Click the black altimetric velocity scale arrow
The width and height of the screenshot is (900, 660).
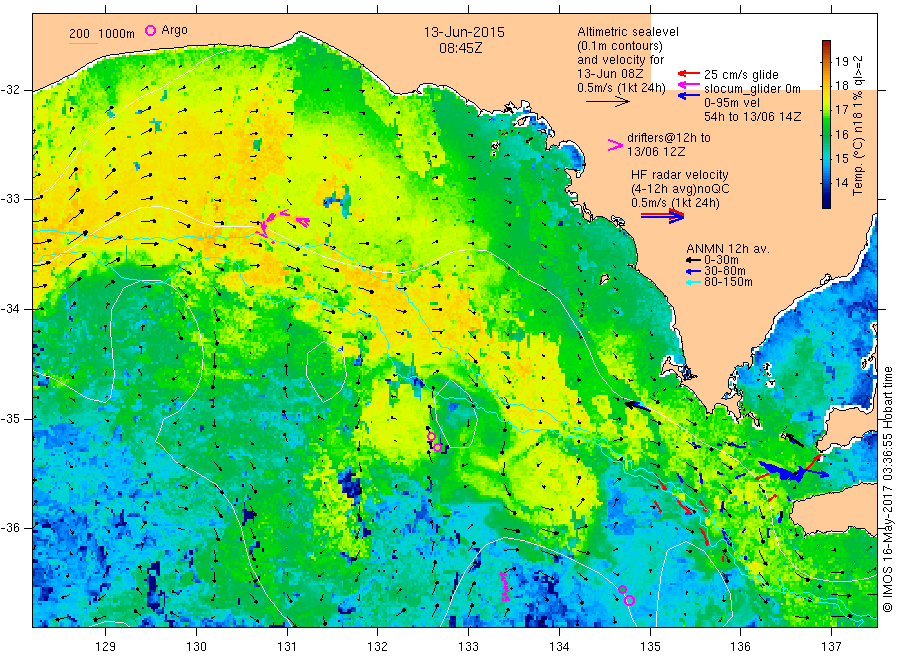608,102
